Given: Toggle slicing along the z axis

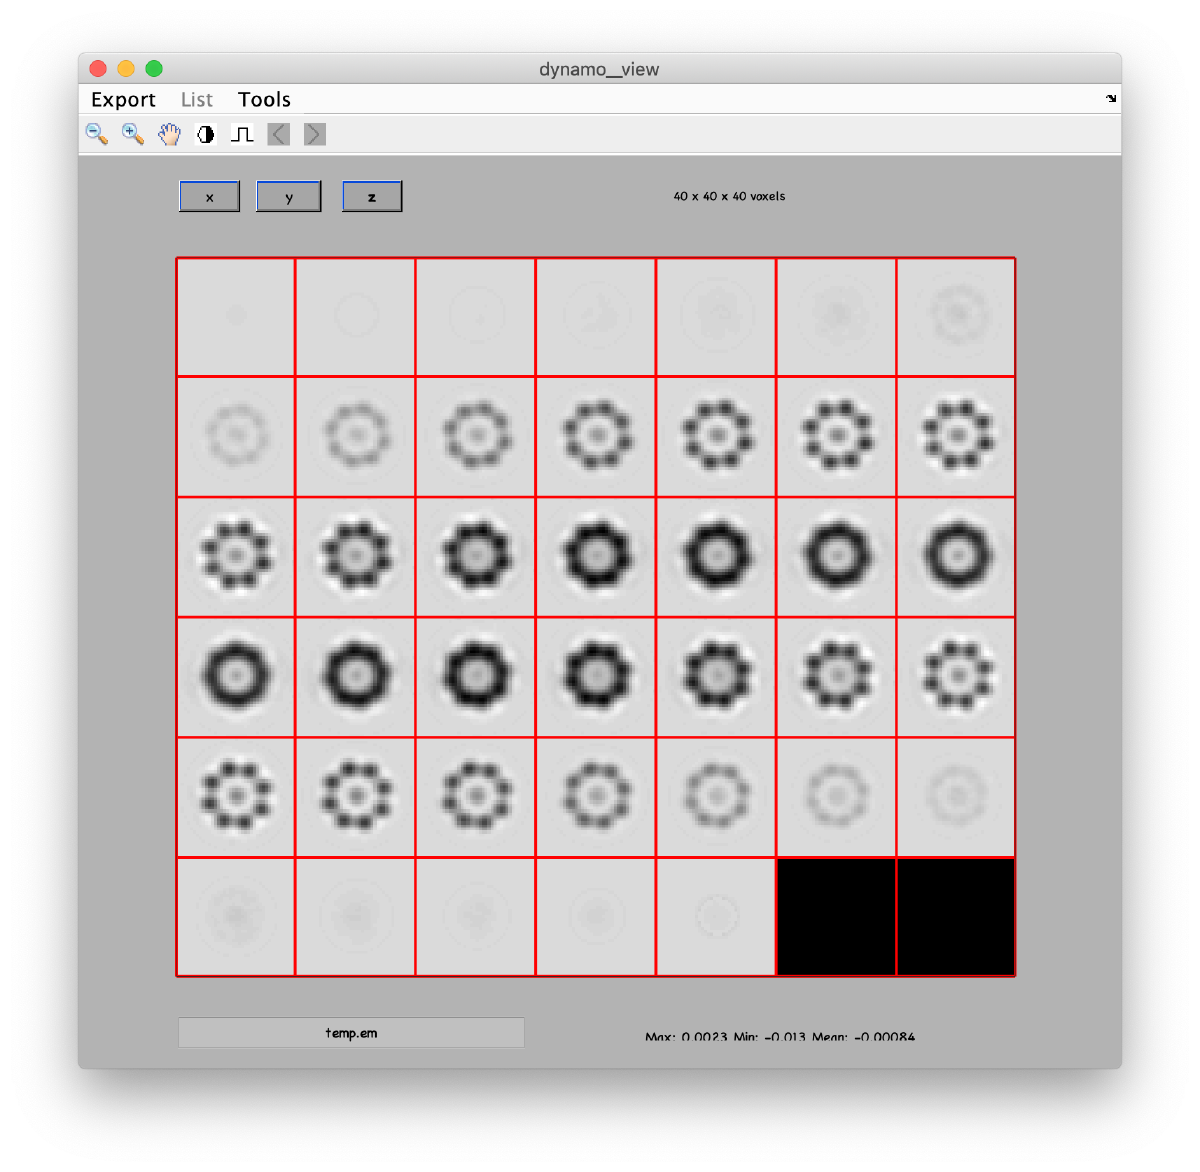Looking at the screenshot, I should click(x=372, y=197).
